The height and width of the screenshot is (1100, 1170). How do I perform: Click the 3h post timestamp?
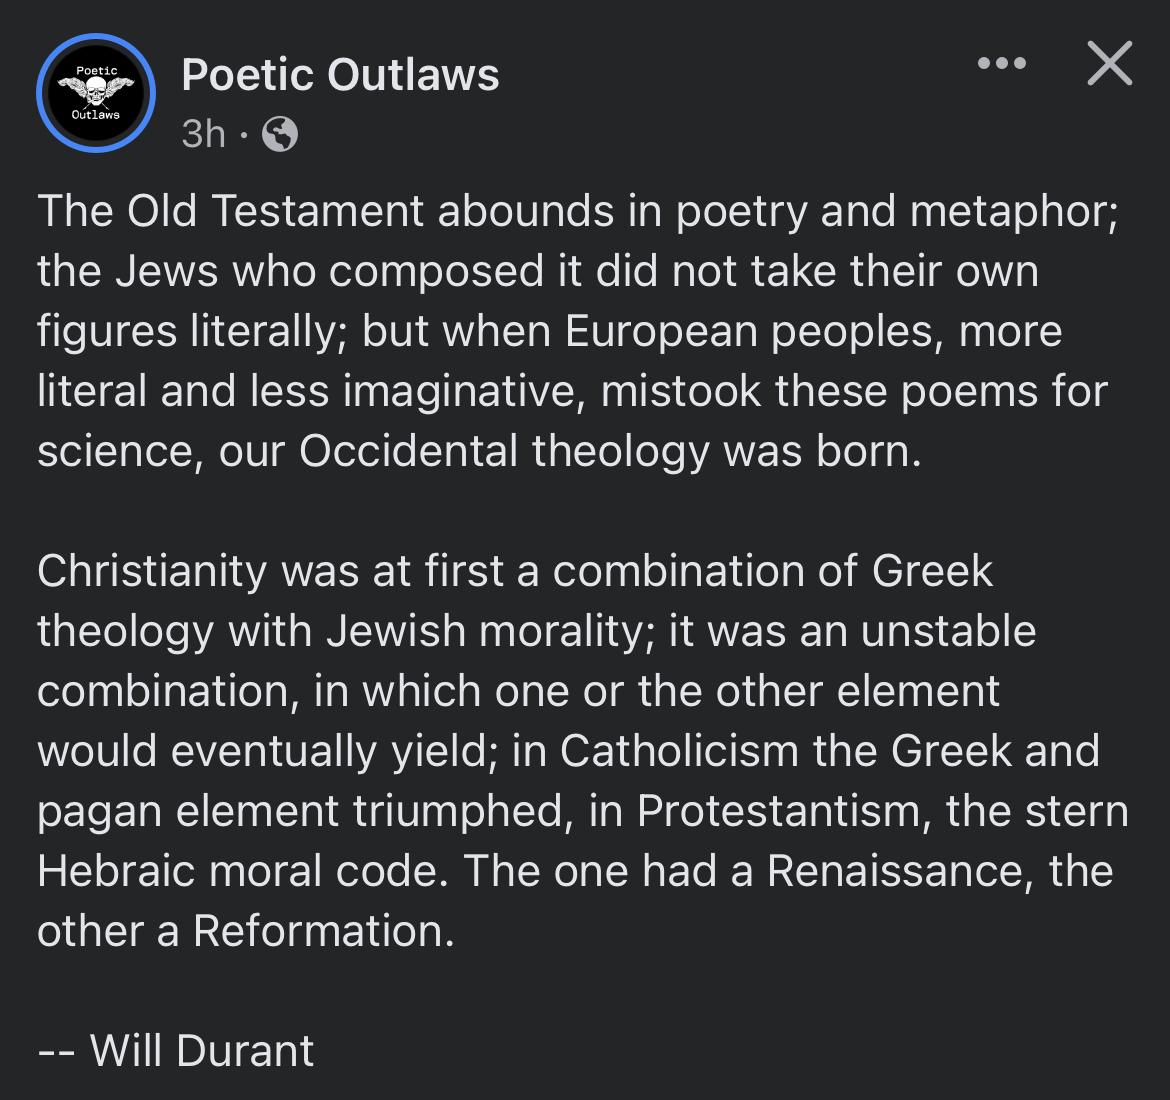pos(204,134)
